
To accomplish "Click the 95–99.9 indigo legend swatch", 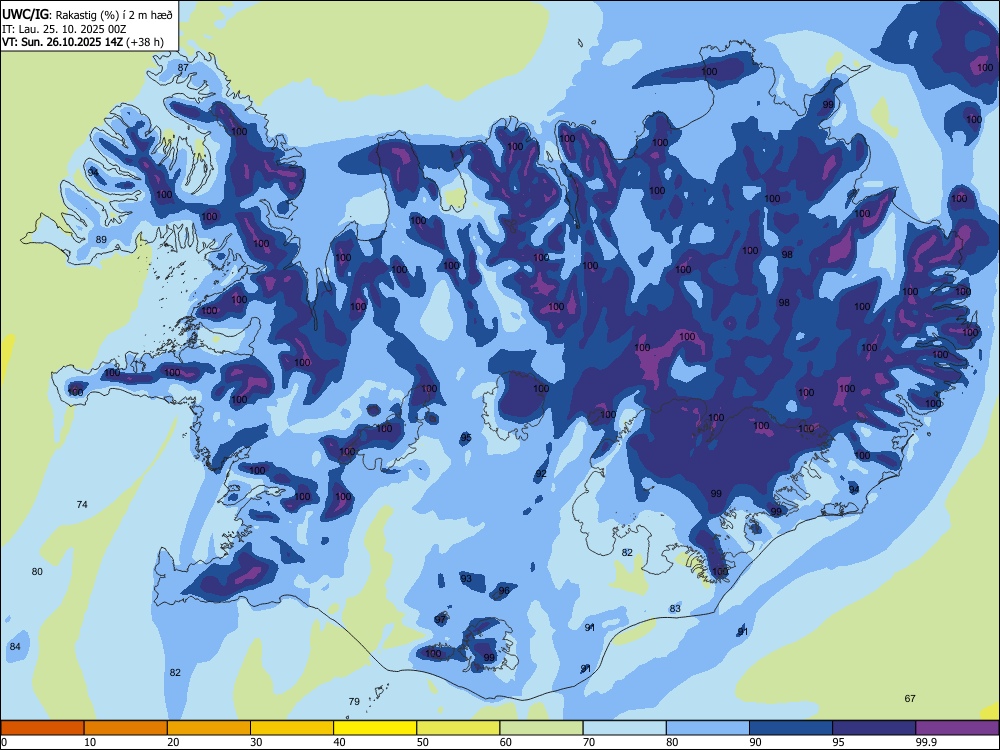I will click(874, 728).
